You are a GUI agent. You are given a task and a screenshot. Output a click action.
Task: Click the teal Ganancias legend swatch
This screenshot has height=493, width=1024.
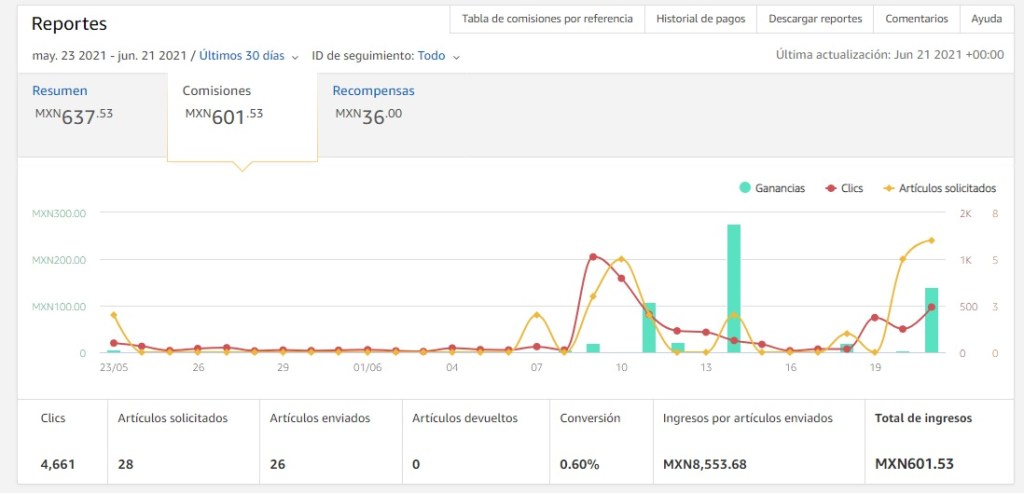pos(745,188)
